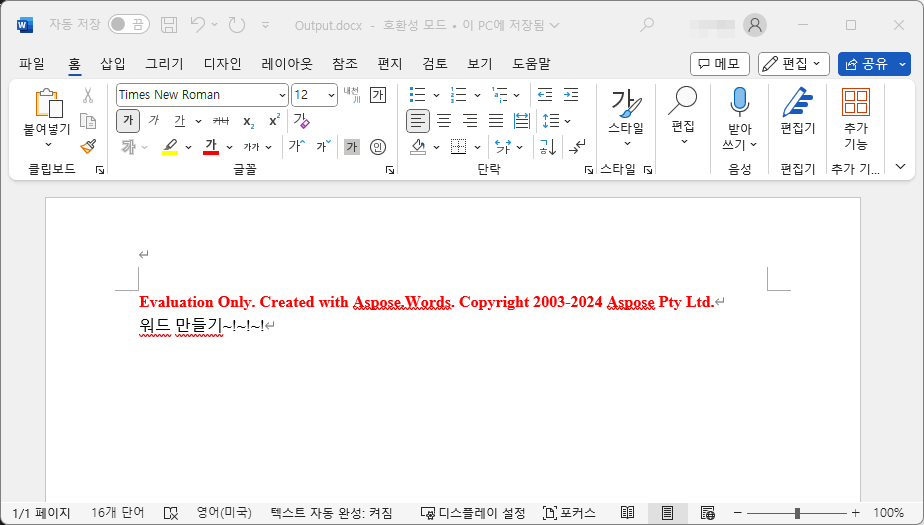Insert enclosed character
924x525 pixels.
[378, 147]
